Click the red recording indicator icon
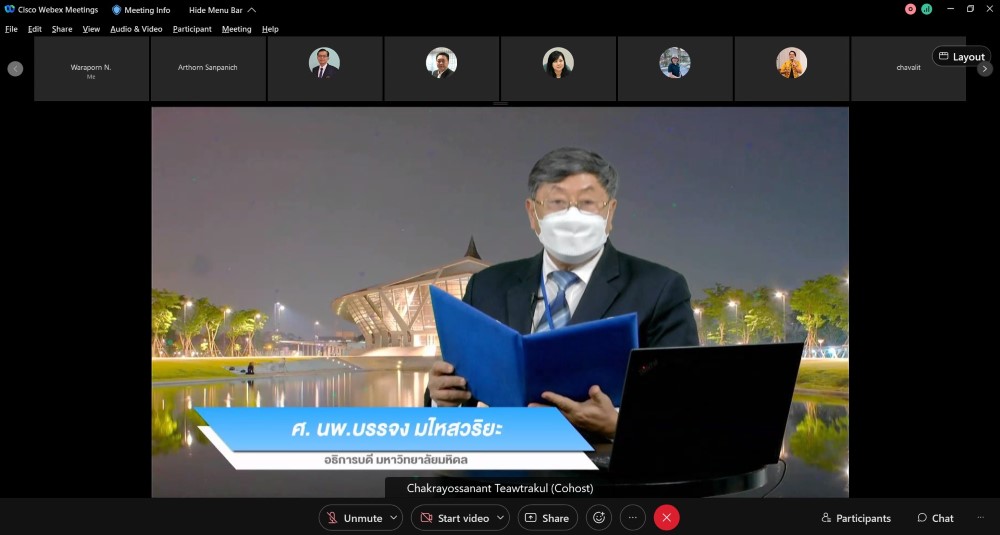This screenshot has width=1000, height=535. [910, 9]
